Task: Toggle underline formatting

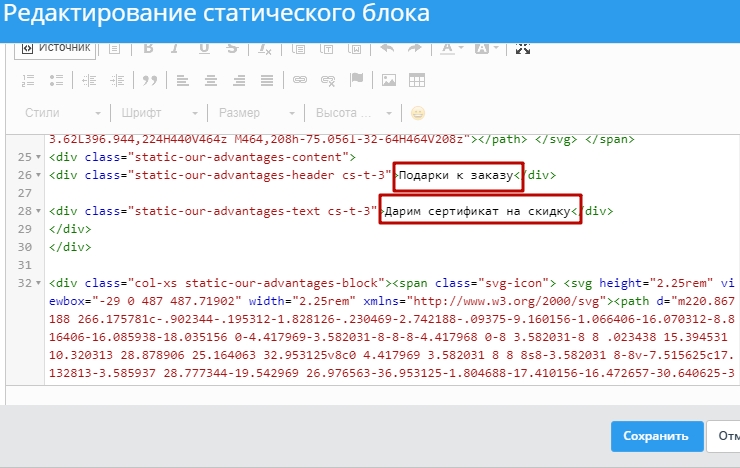Action: coord(204,48)
